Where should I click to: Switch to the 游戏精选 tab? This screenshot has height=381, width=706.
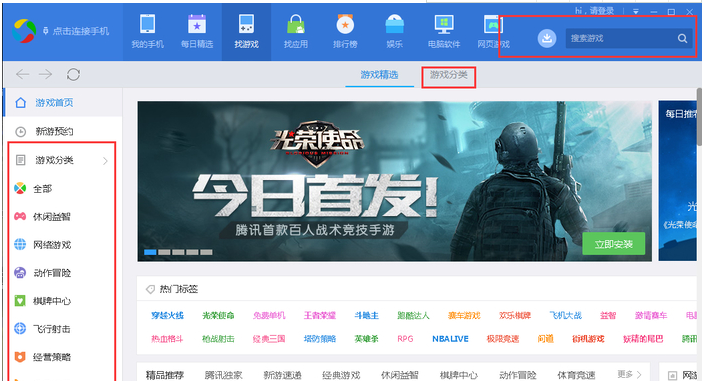coord(379,75)
